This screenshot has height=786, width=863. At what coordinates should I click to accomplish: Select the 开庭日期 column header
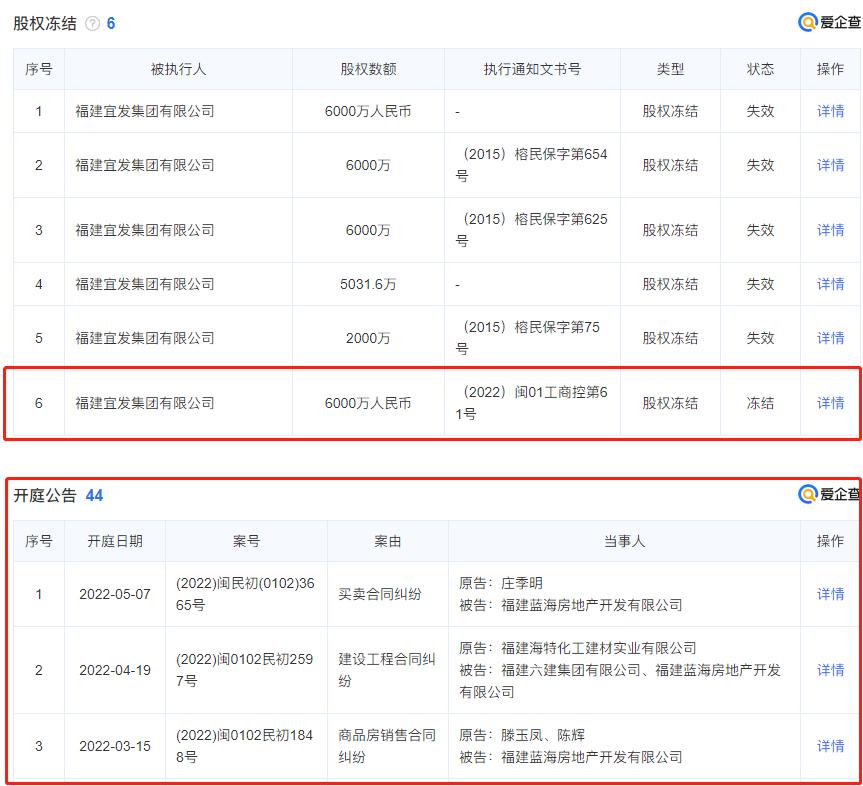pyautogui.click(x=114, y=540)
